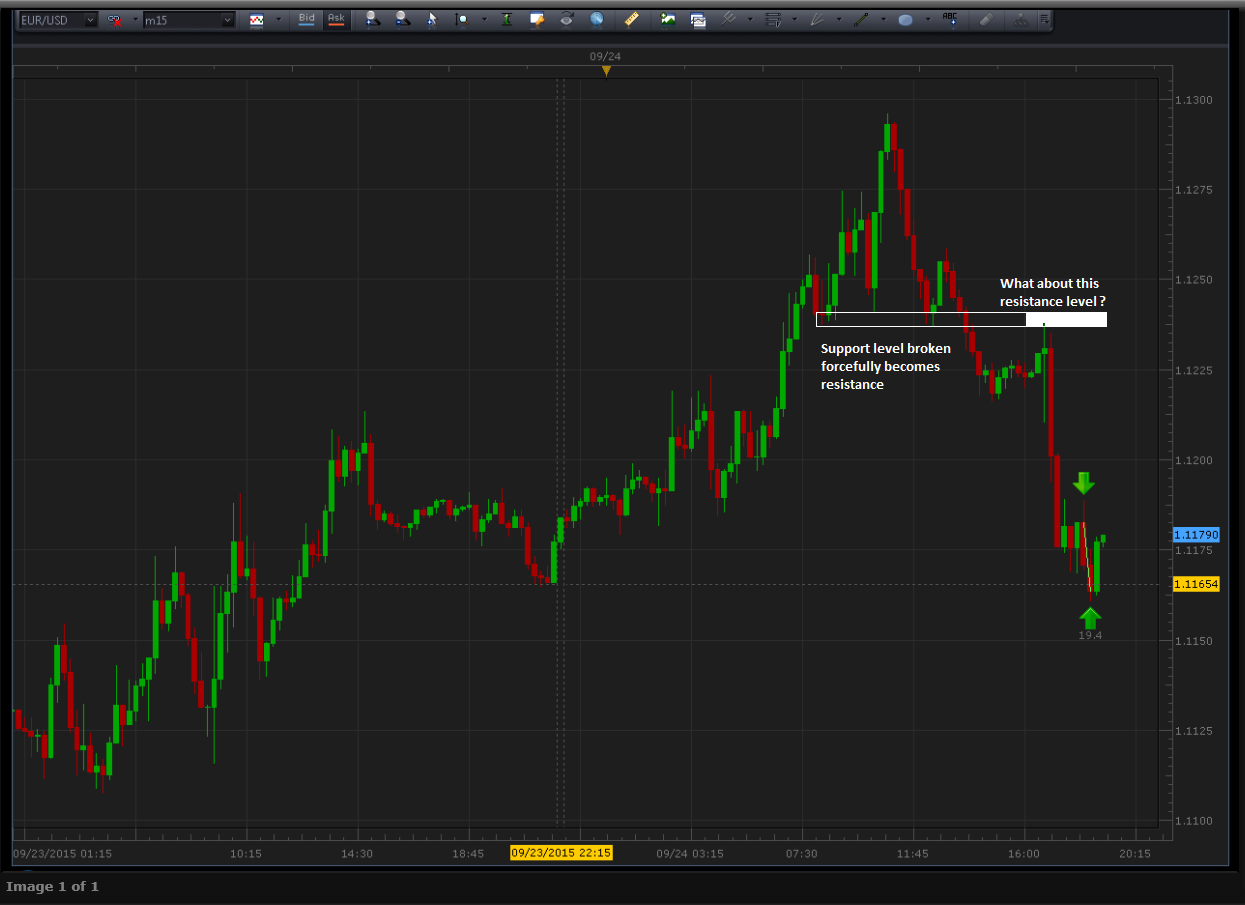Click the 1.1150 price axis label
Viewport: 1245px width, 905px height.
[x=1193, y=640]
